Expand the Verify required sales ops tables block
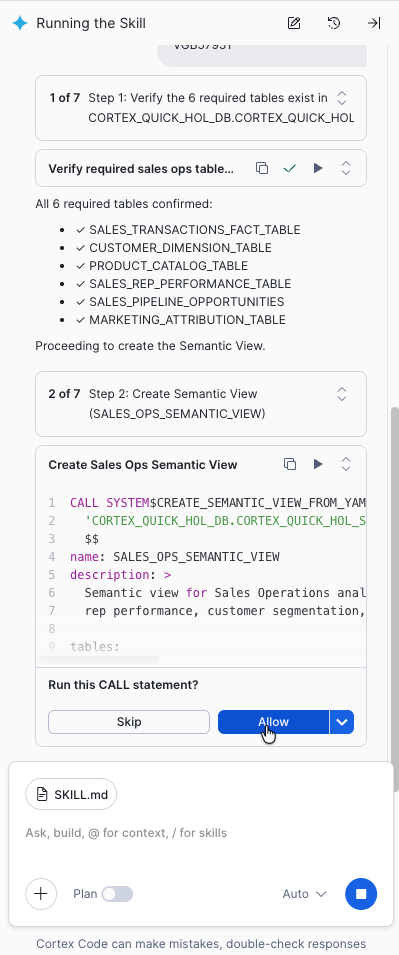 346,168
